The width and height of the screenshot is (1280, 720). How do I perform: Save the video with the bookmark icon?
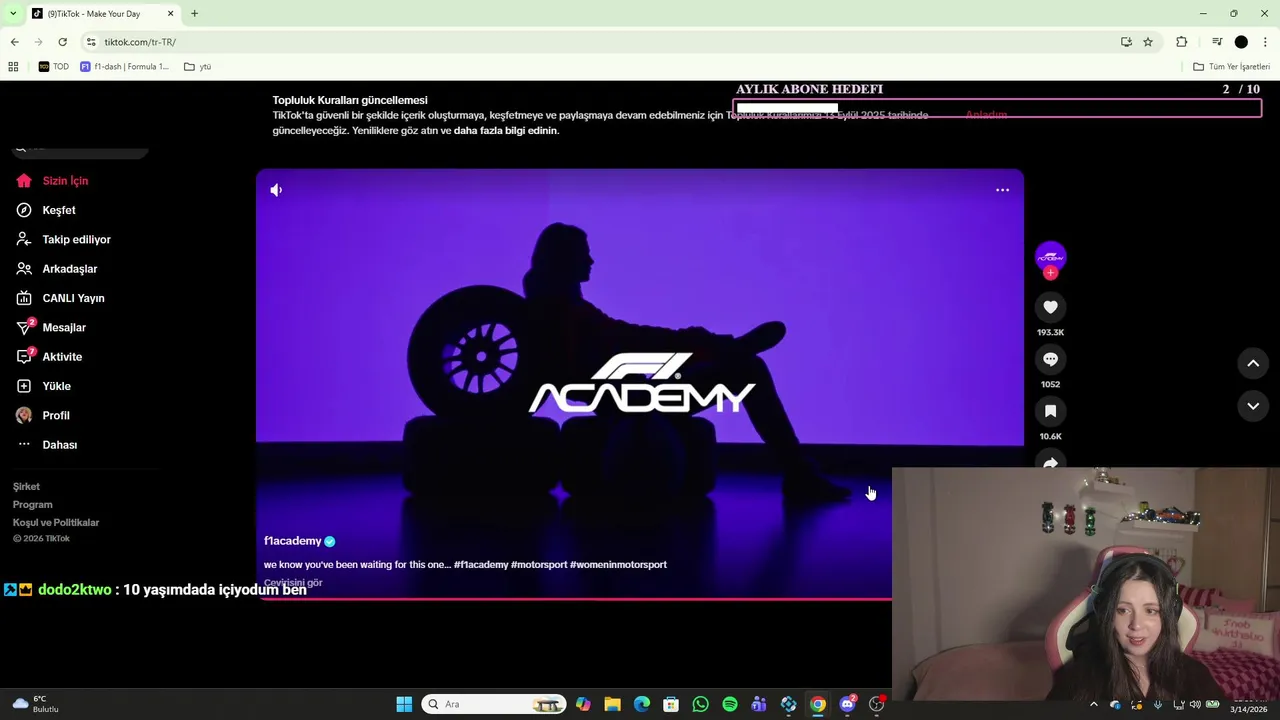click(x=1050, y=411)
